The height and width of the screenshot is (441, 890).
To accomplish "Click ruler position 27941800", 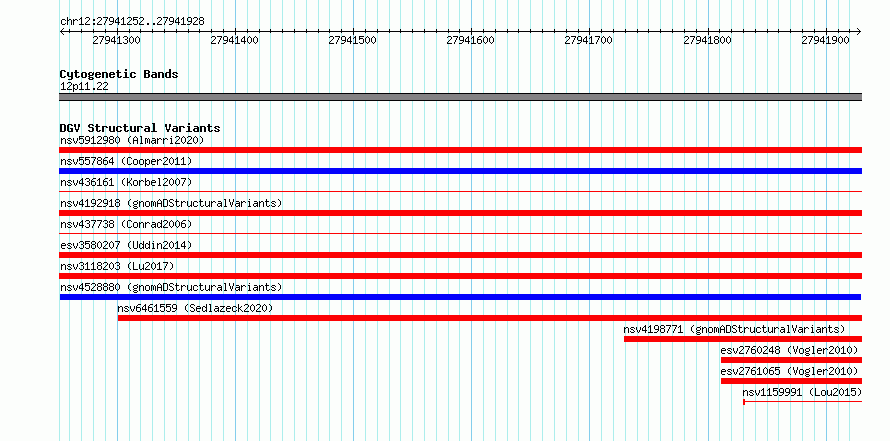I will [x=707, y=40].
